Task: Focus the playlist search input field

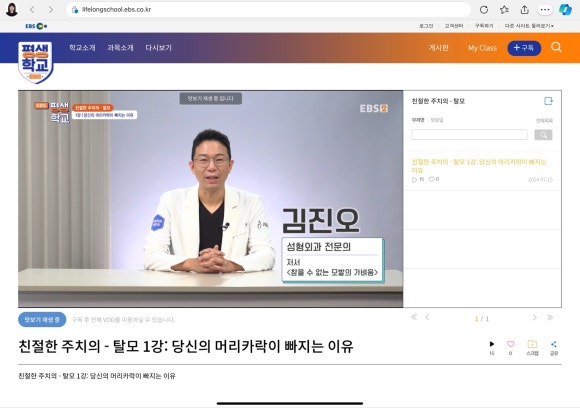Action: click(x=469, y=135)
